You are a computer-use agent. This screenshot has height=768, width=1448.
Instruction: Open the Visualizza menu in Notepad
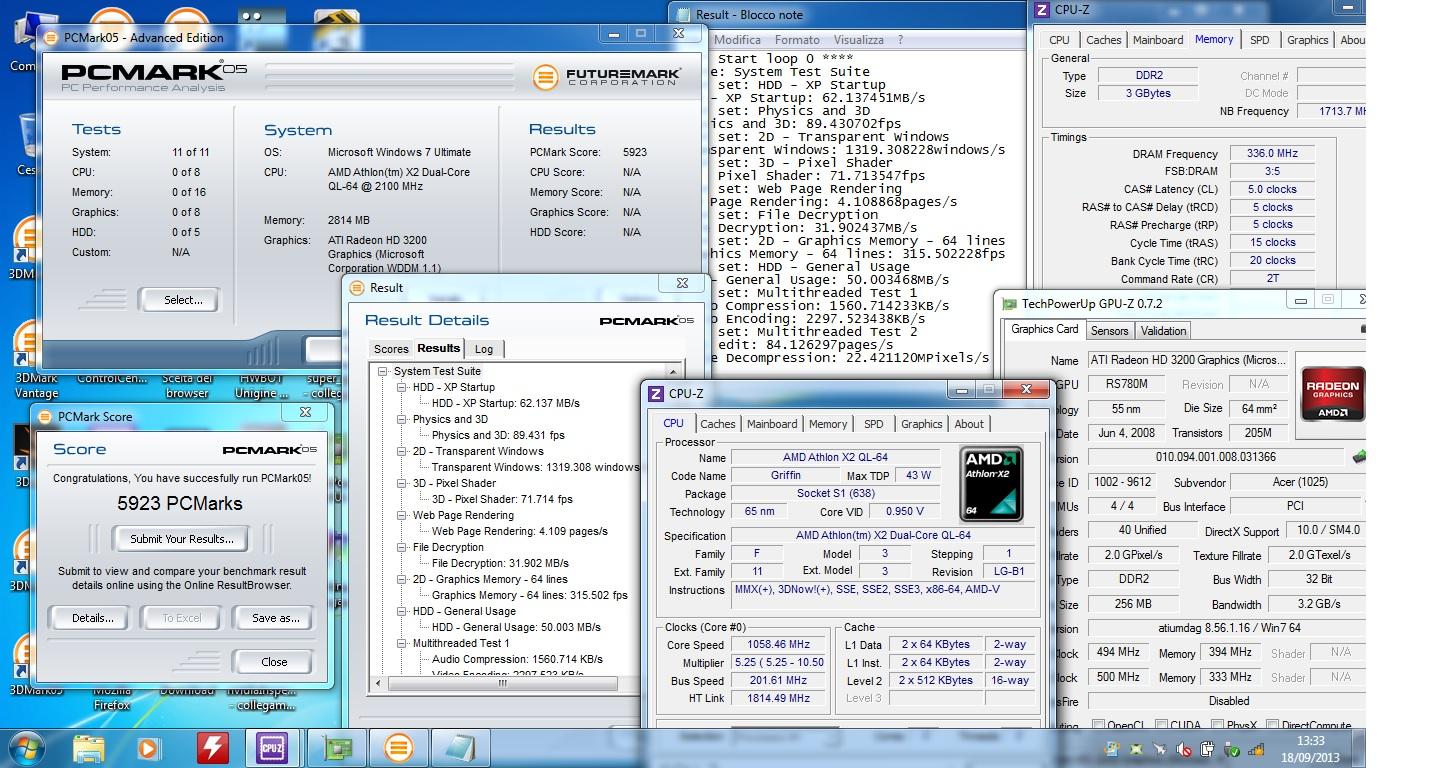pos(858,40)
